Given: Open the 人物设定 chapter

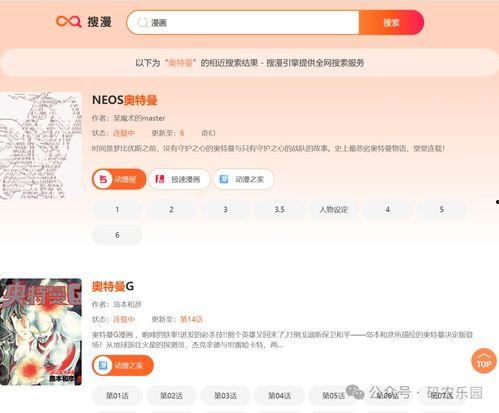Looking at the screenshot, I should coord(333,209).
